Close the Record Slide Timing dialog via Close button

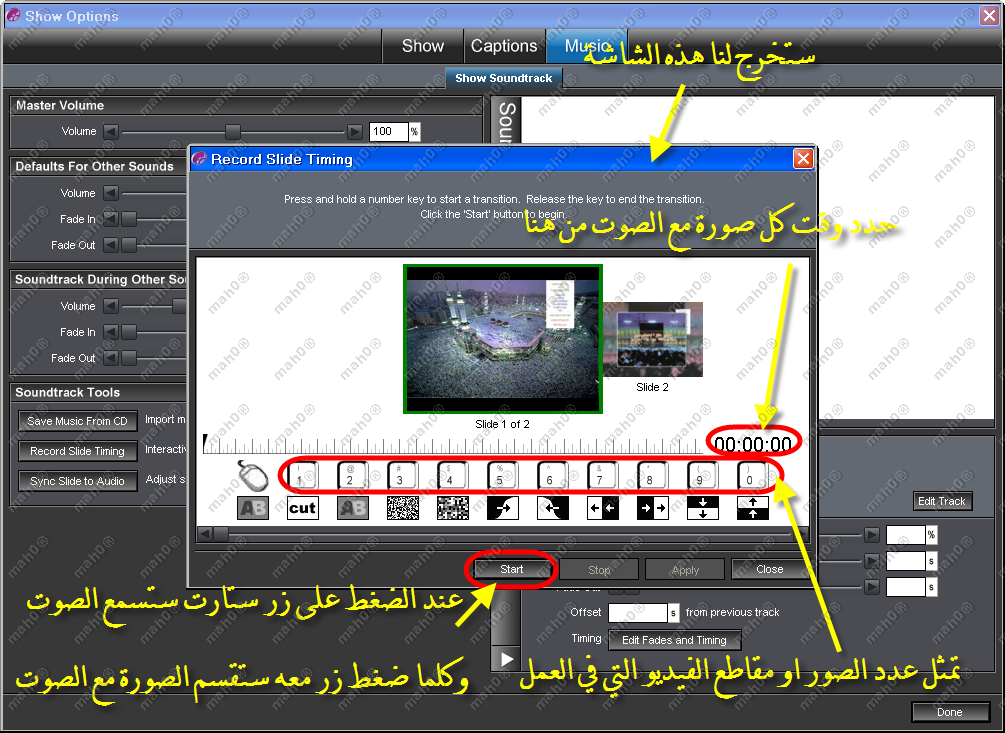point(769,569)
